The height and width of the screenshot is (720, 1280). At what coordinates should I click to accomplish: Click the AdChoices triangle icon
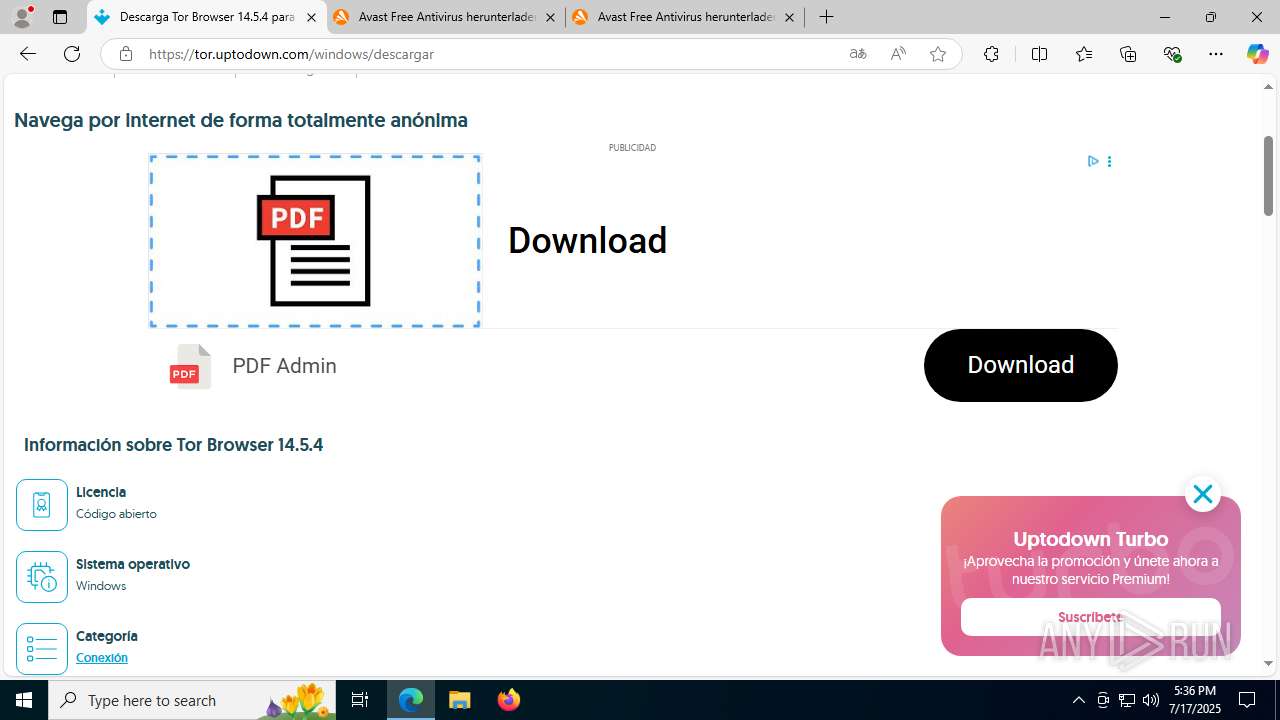coord(1093,161)
